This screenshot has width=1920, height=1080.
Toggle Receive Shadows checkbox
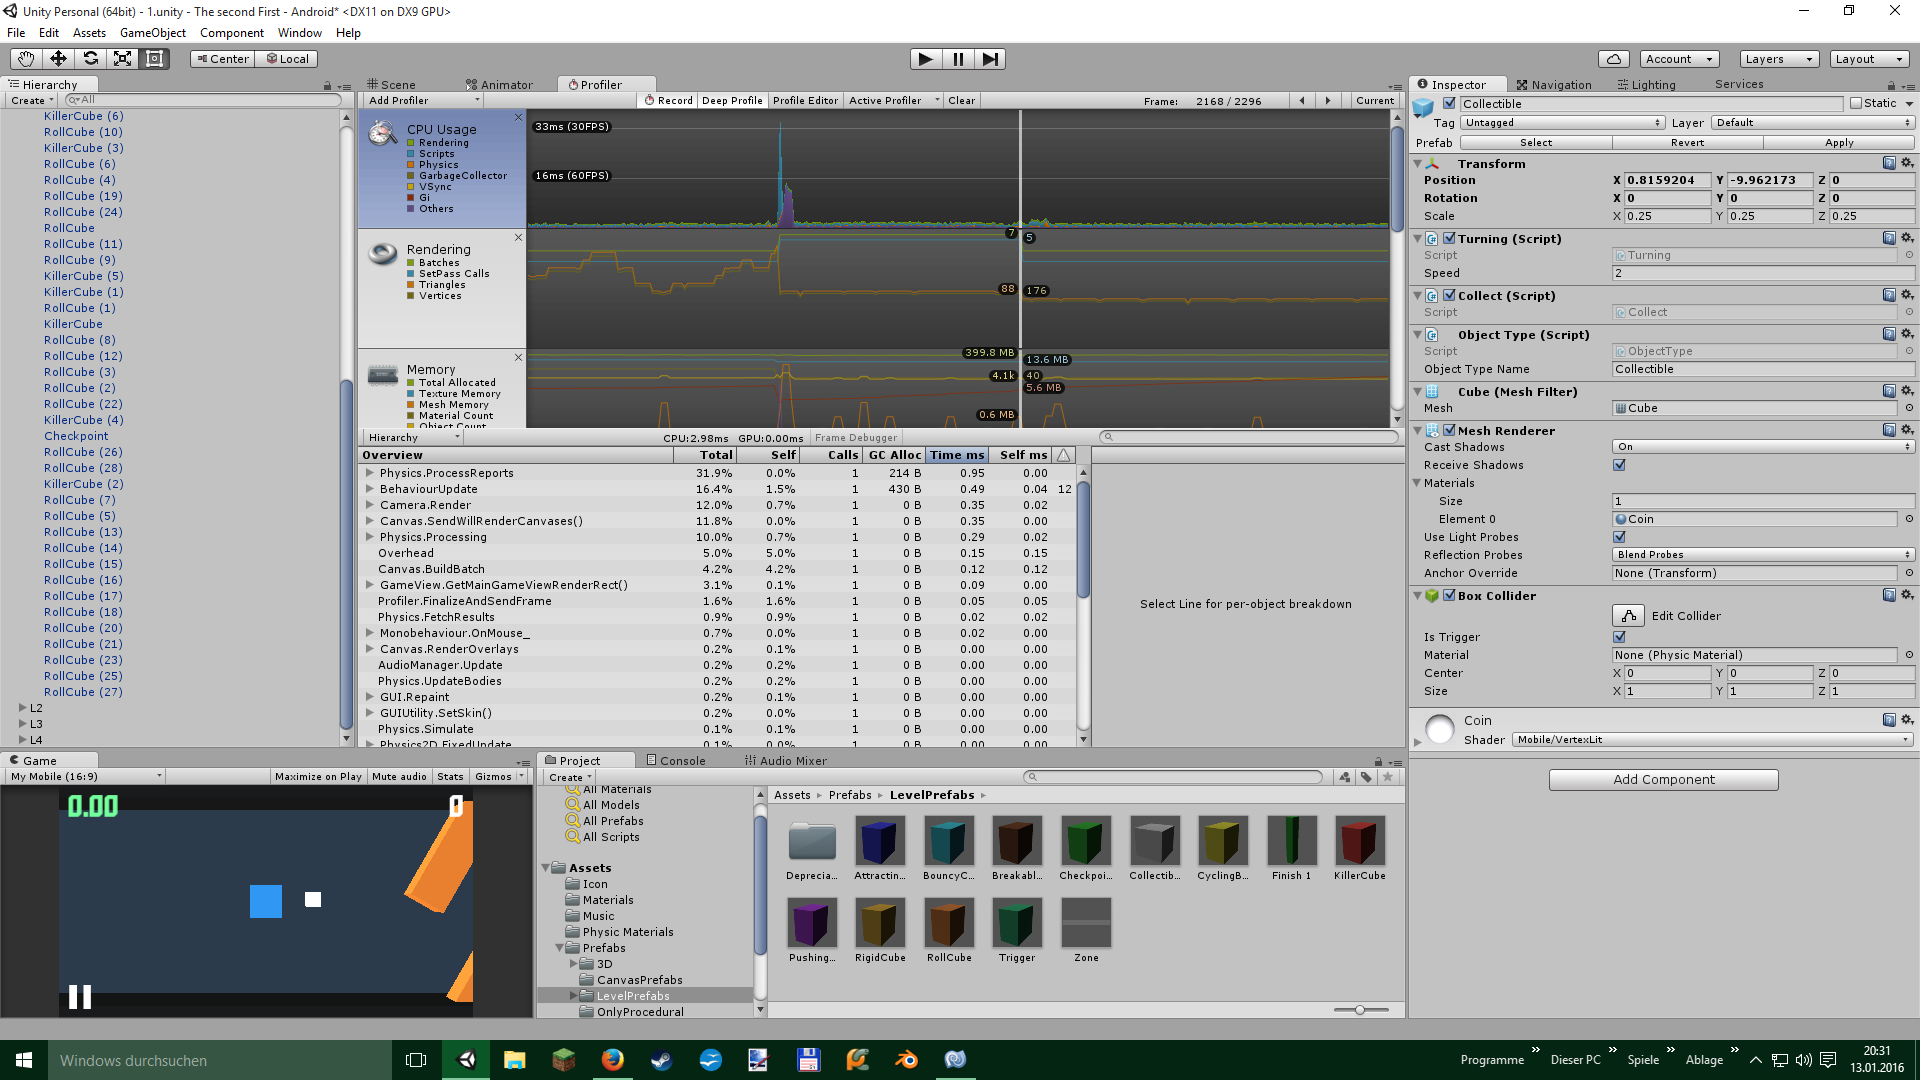1619,465
